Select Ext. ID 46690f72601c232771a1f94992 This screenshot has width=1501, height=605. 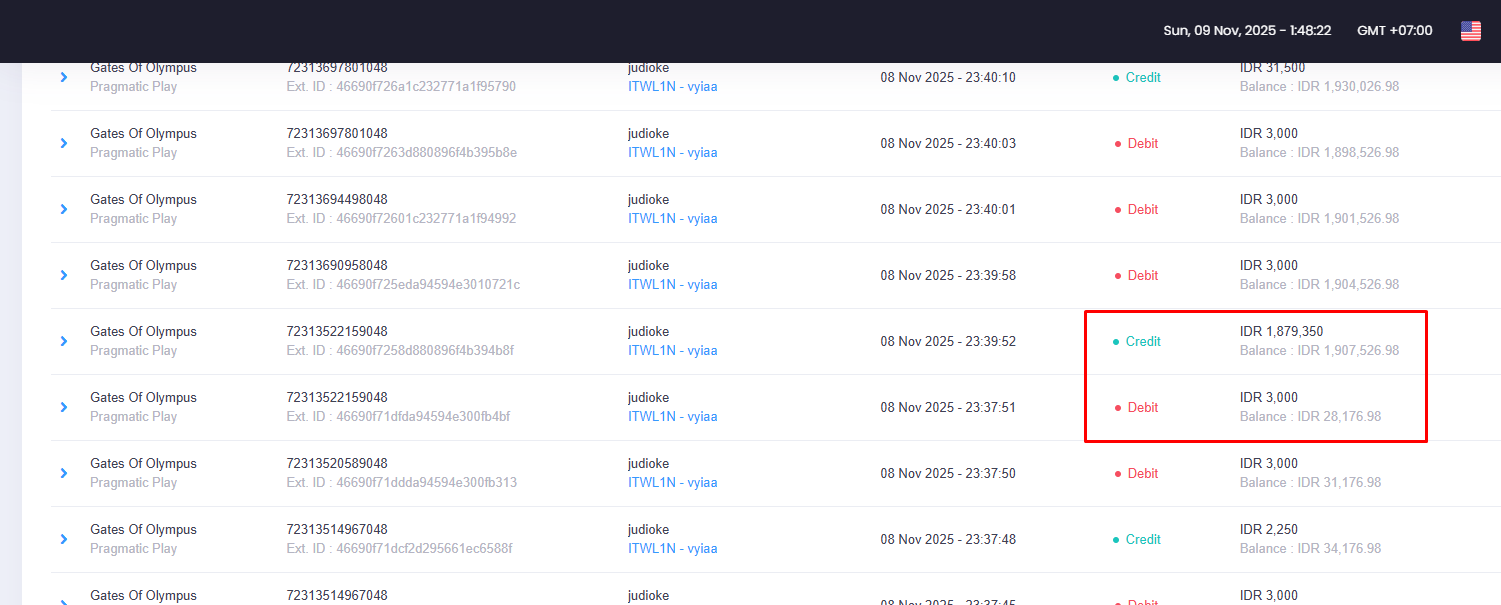(x=401, y=219)
